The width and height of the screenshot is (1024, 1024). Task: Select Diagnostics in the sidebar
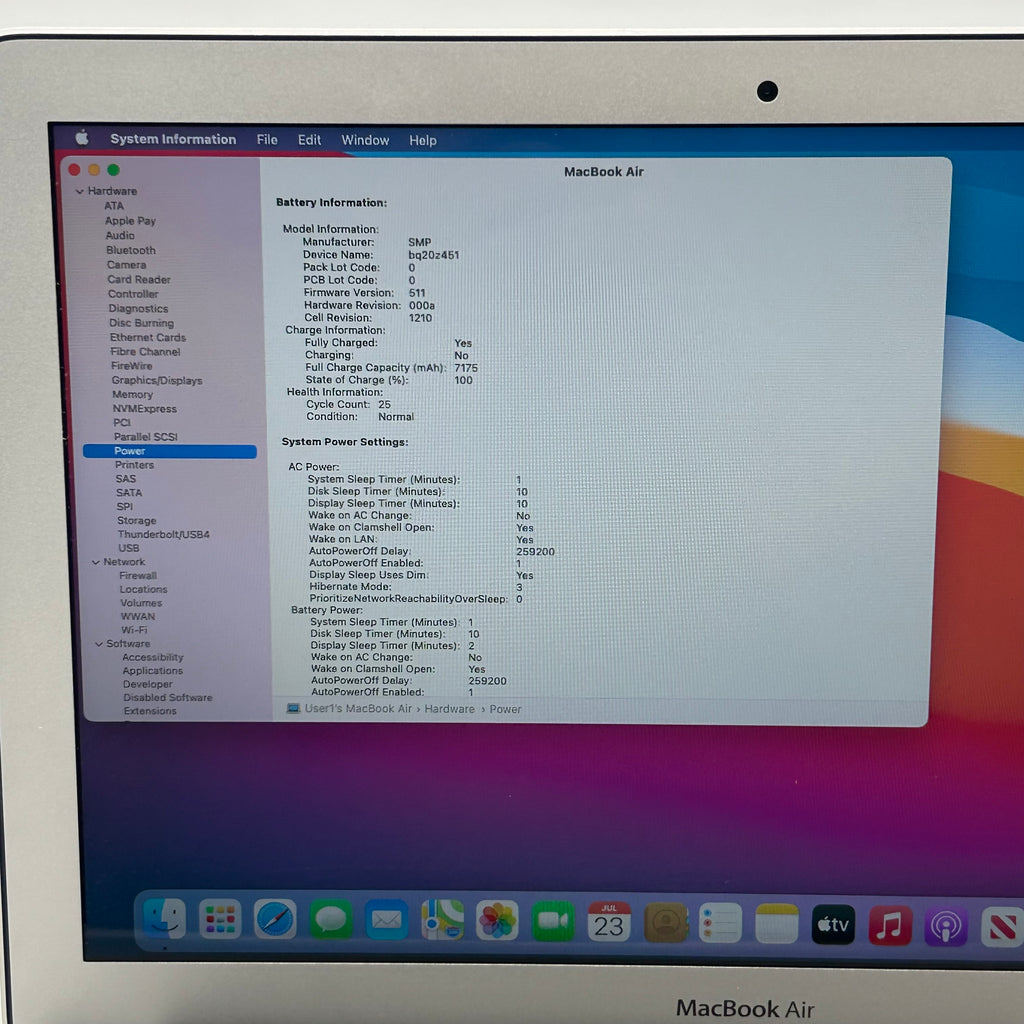(138, 308)
